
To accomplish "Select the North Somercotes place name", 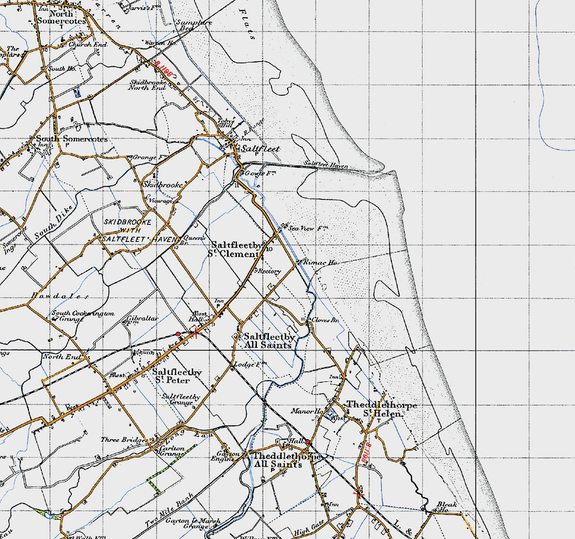I will [x=61, y=17].
